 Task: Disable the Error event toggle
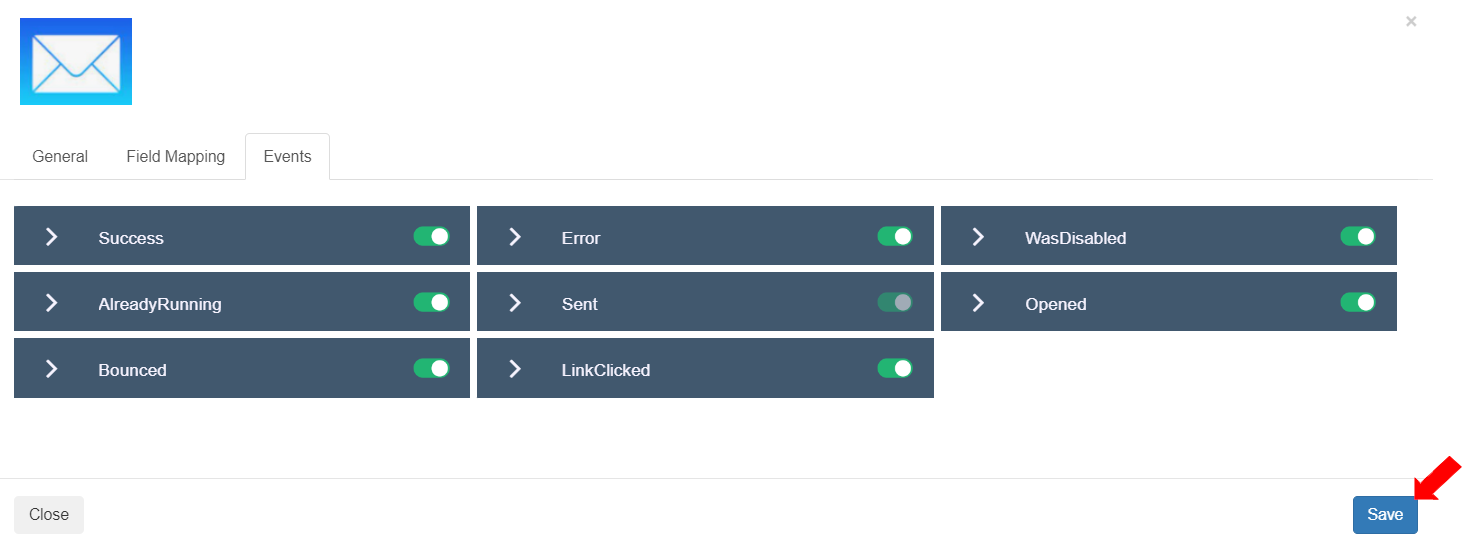click(895, 236)
